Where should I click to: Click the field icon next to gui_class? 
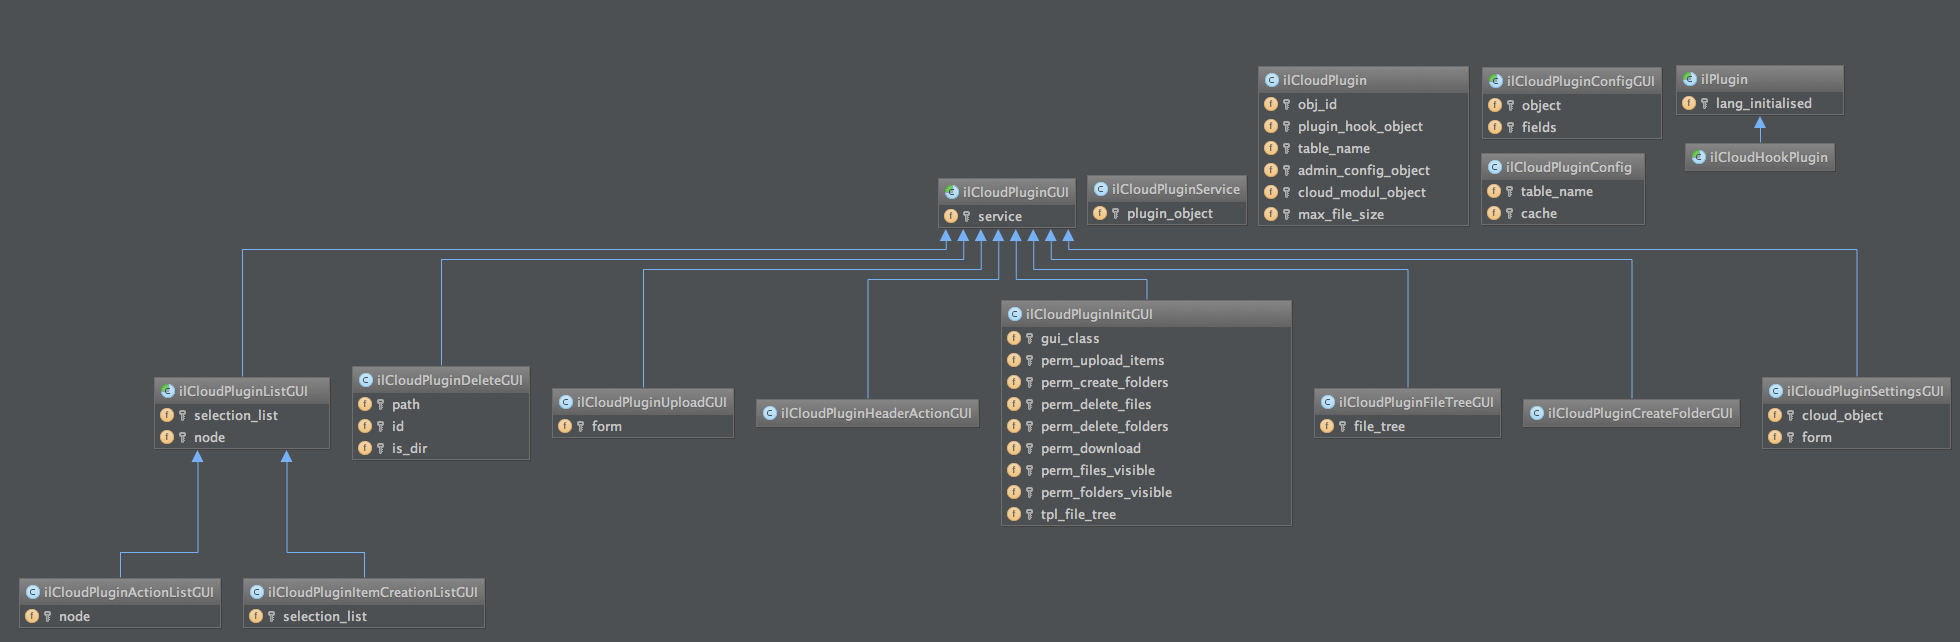pyautogui.click(x=1014, y=338)
